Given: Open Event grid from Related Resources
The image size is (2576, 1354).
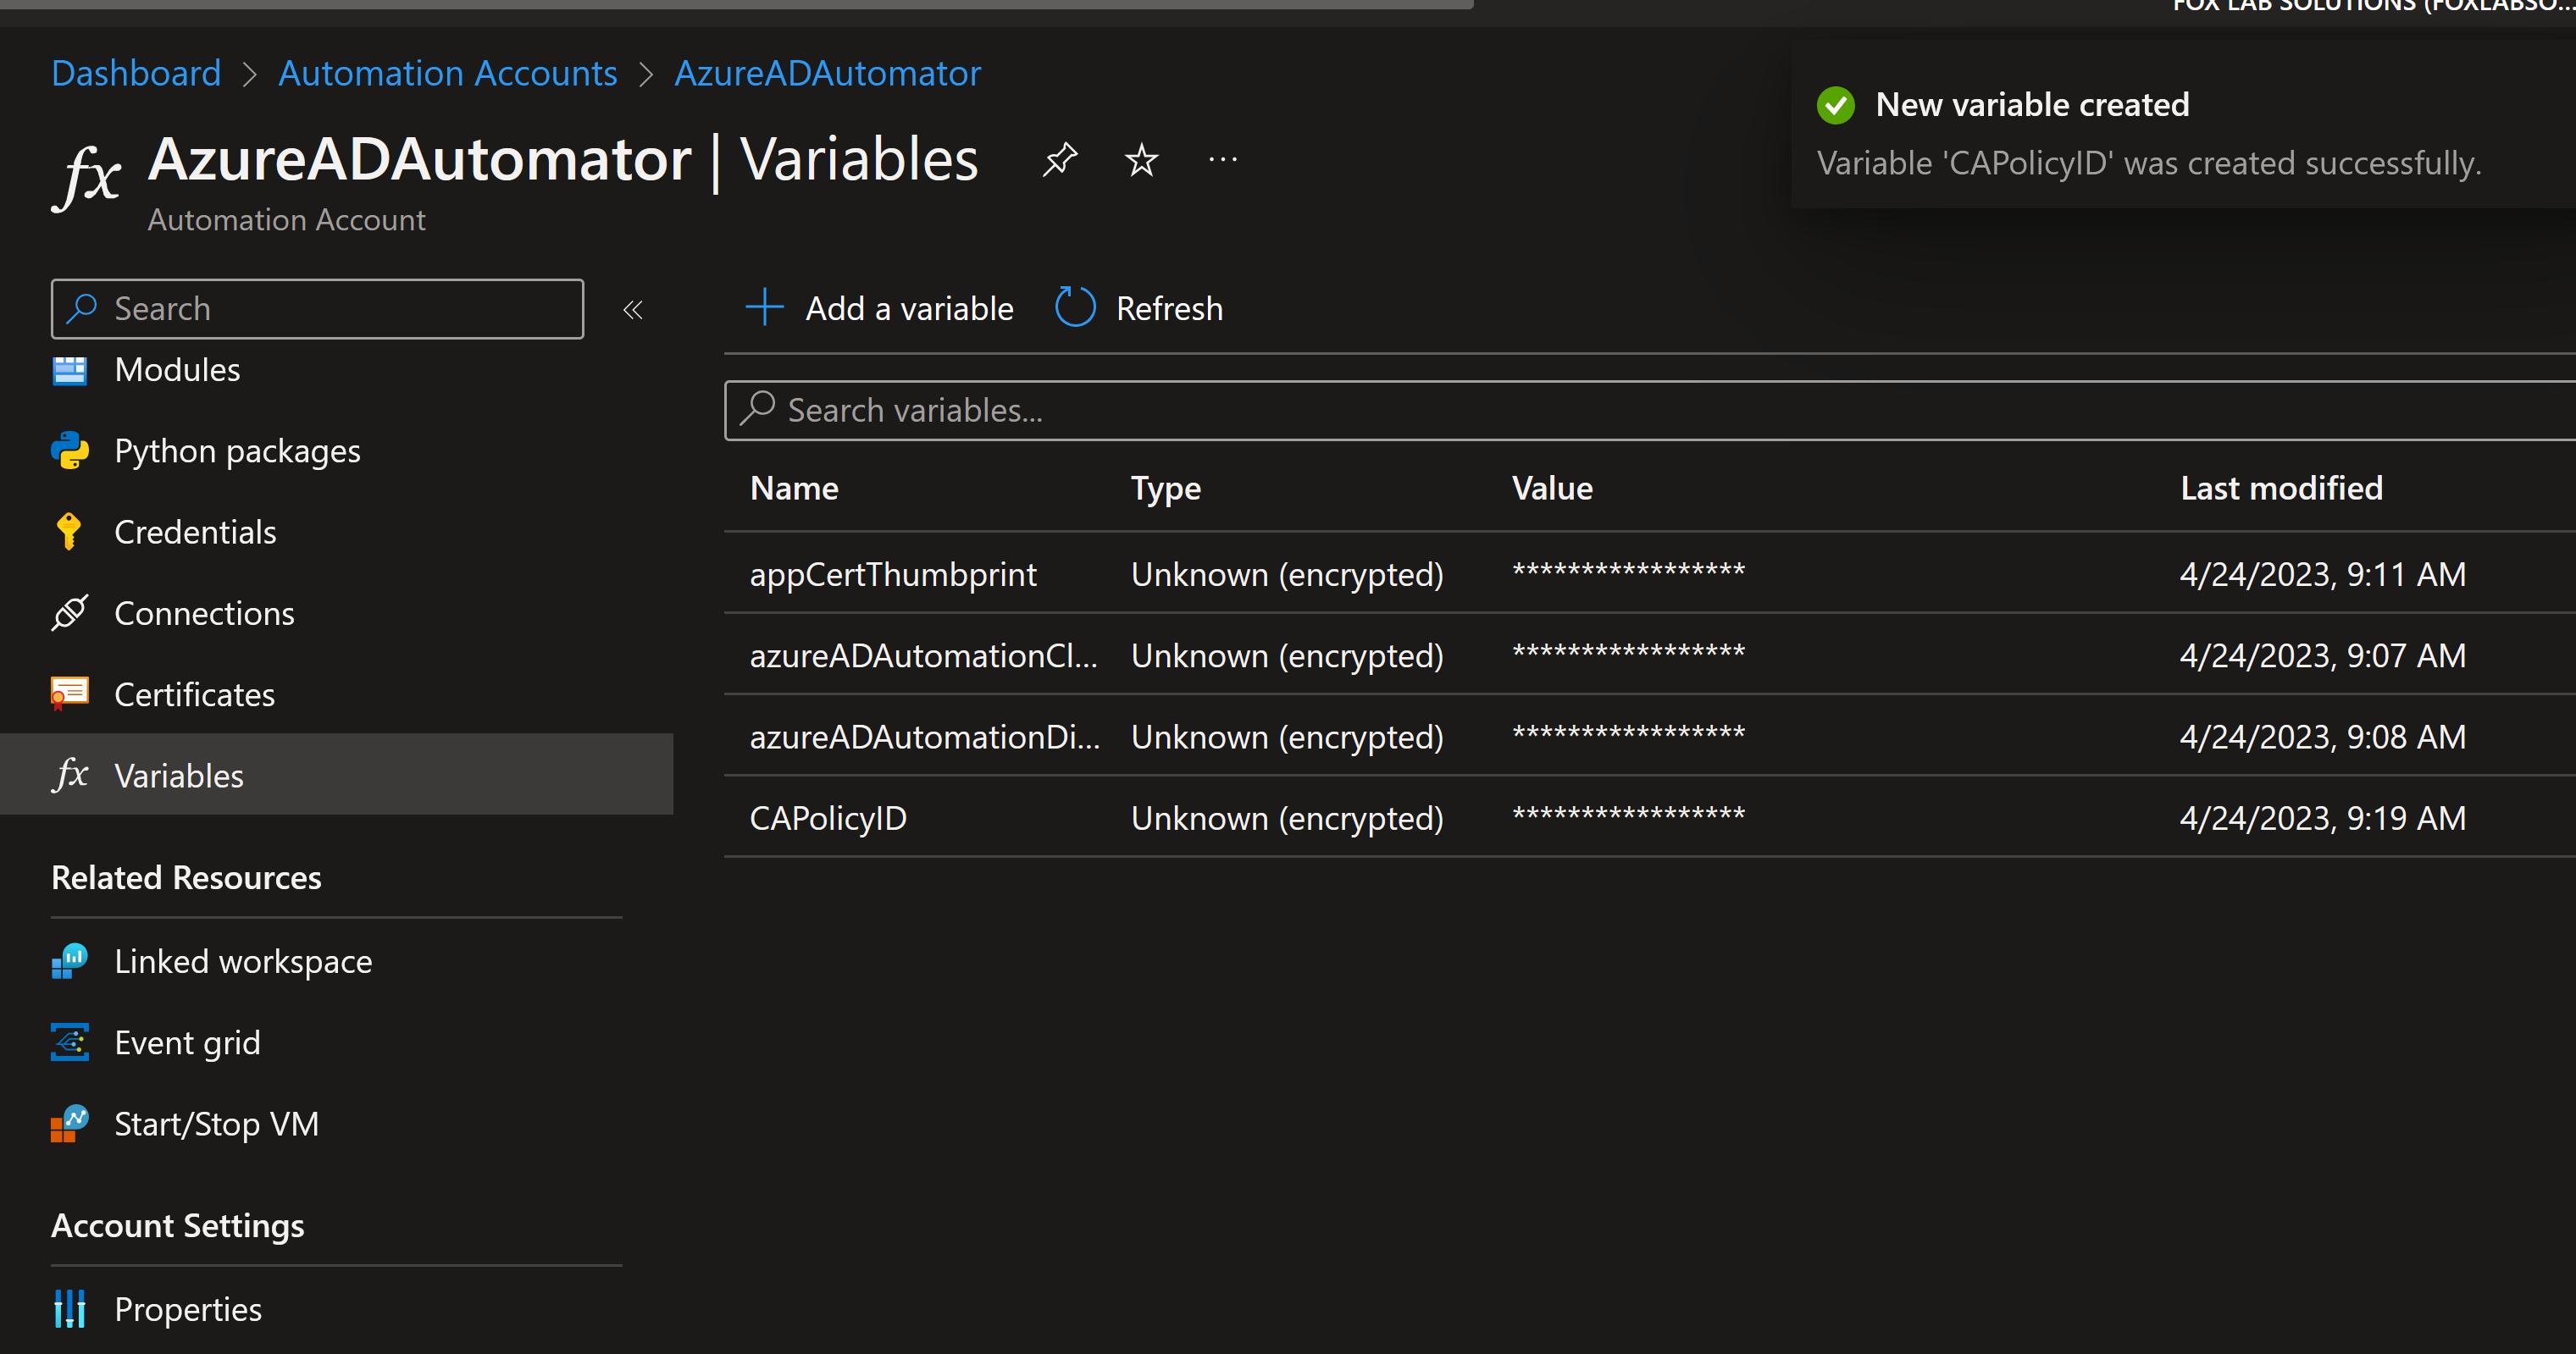Looking at the screenshot, I should [x=187, y=1043].
